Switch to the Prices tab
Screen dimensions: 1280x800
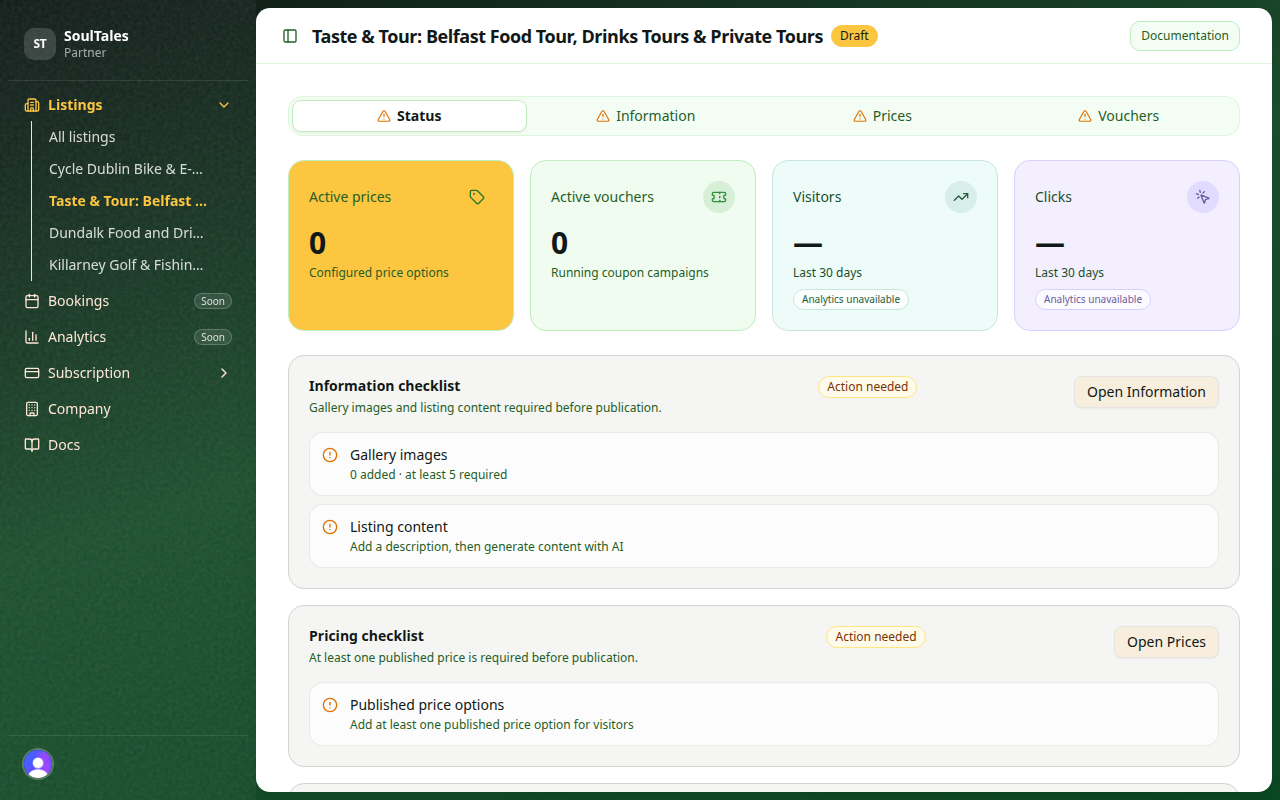click(882, 116)
